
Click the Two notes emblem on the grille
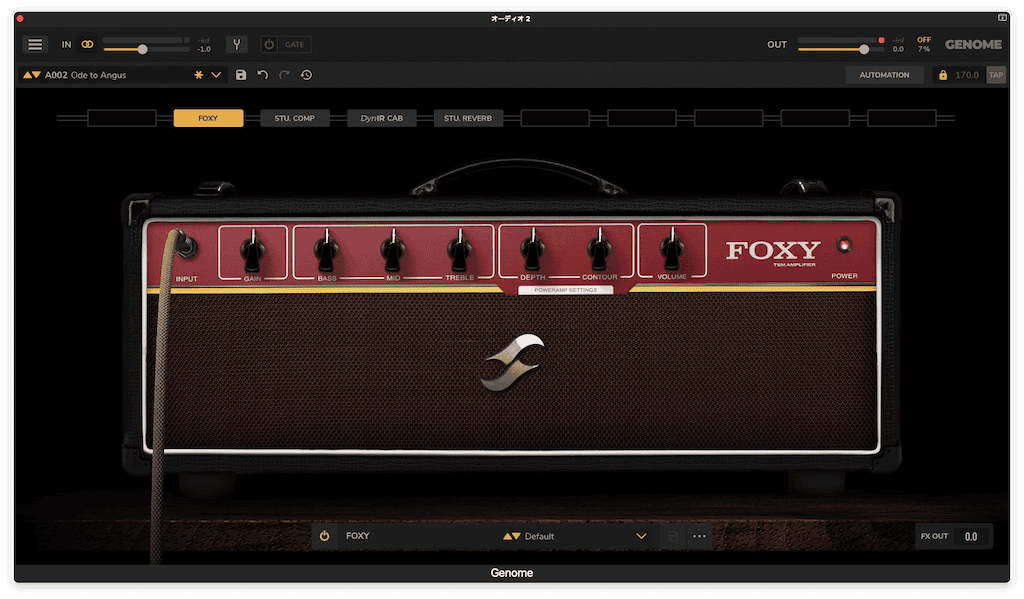(513, 362)
